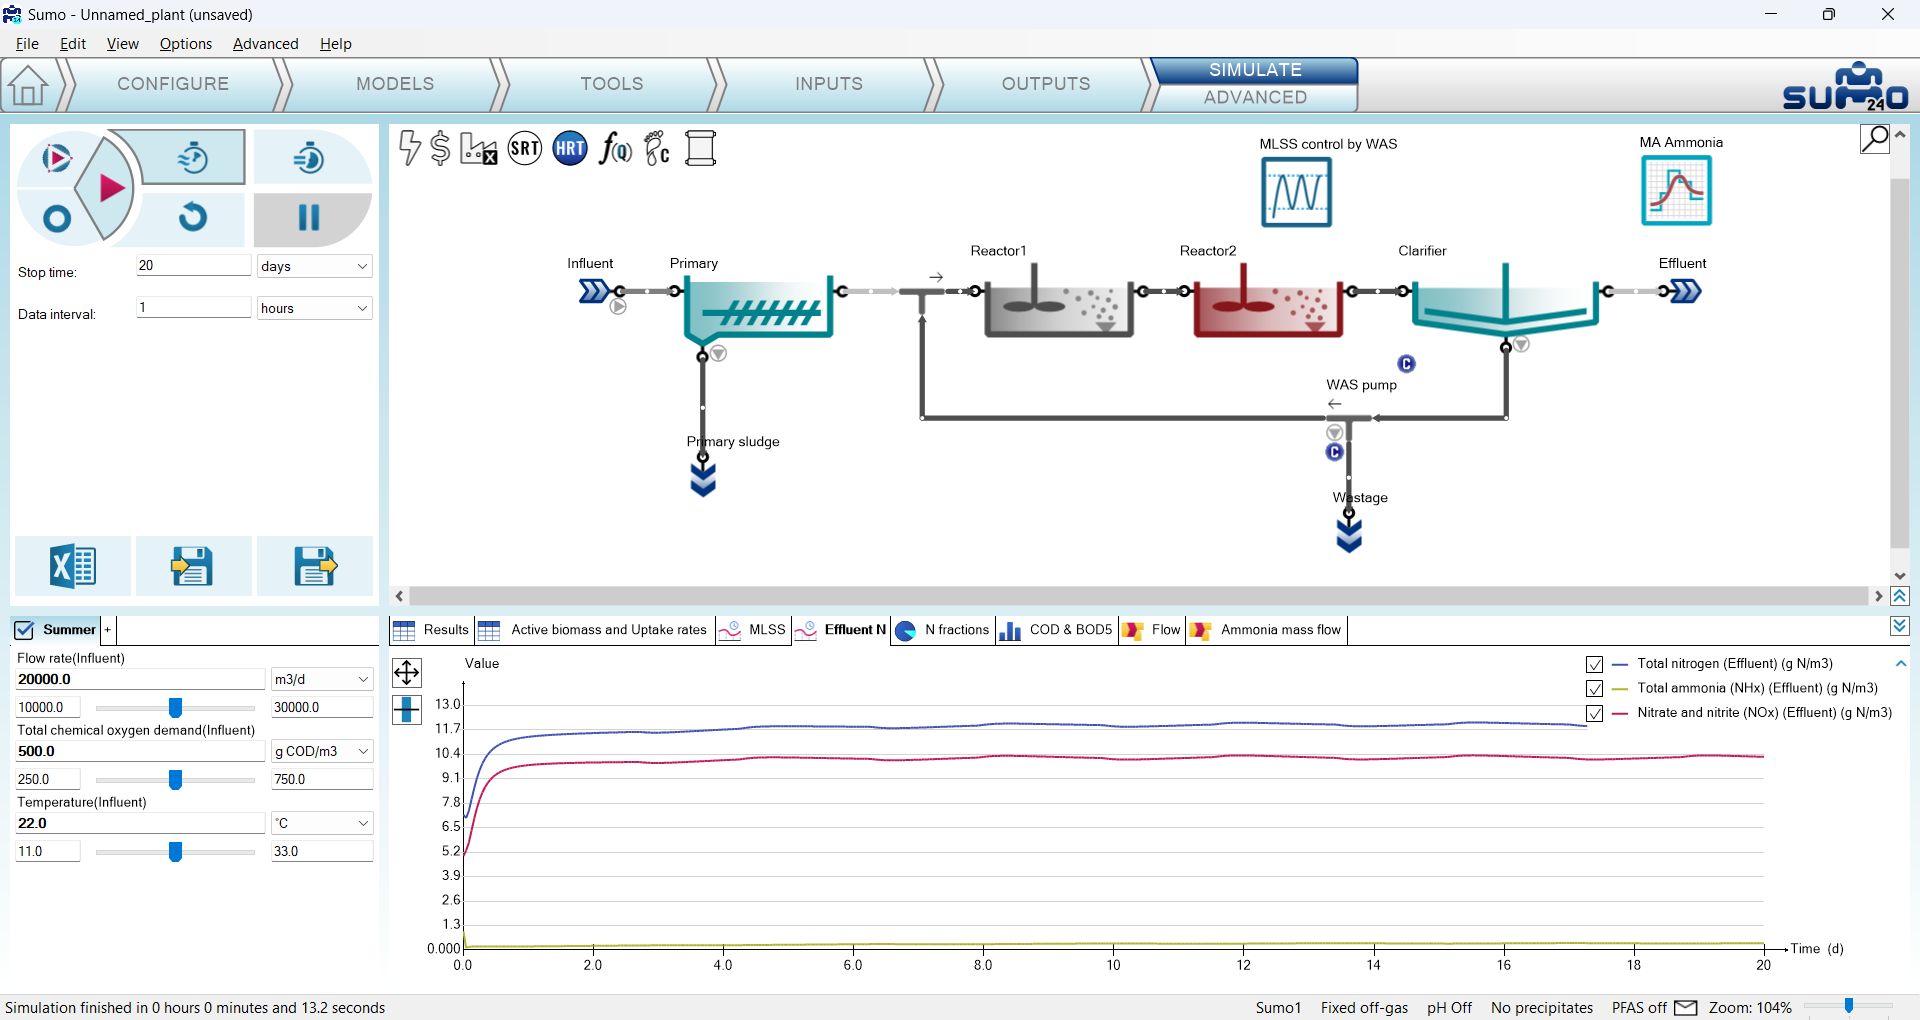Open the flow rate unit m3/d dropdown
Image resolution: width=1920 pixels, height=1020 pixels.
pos(322,679)
